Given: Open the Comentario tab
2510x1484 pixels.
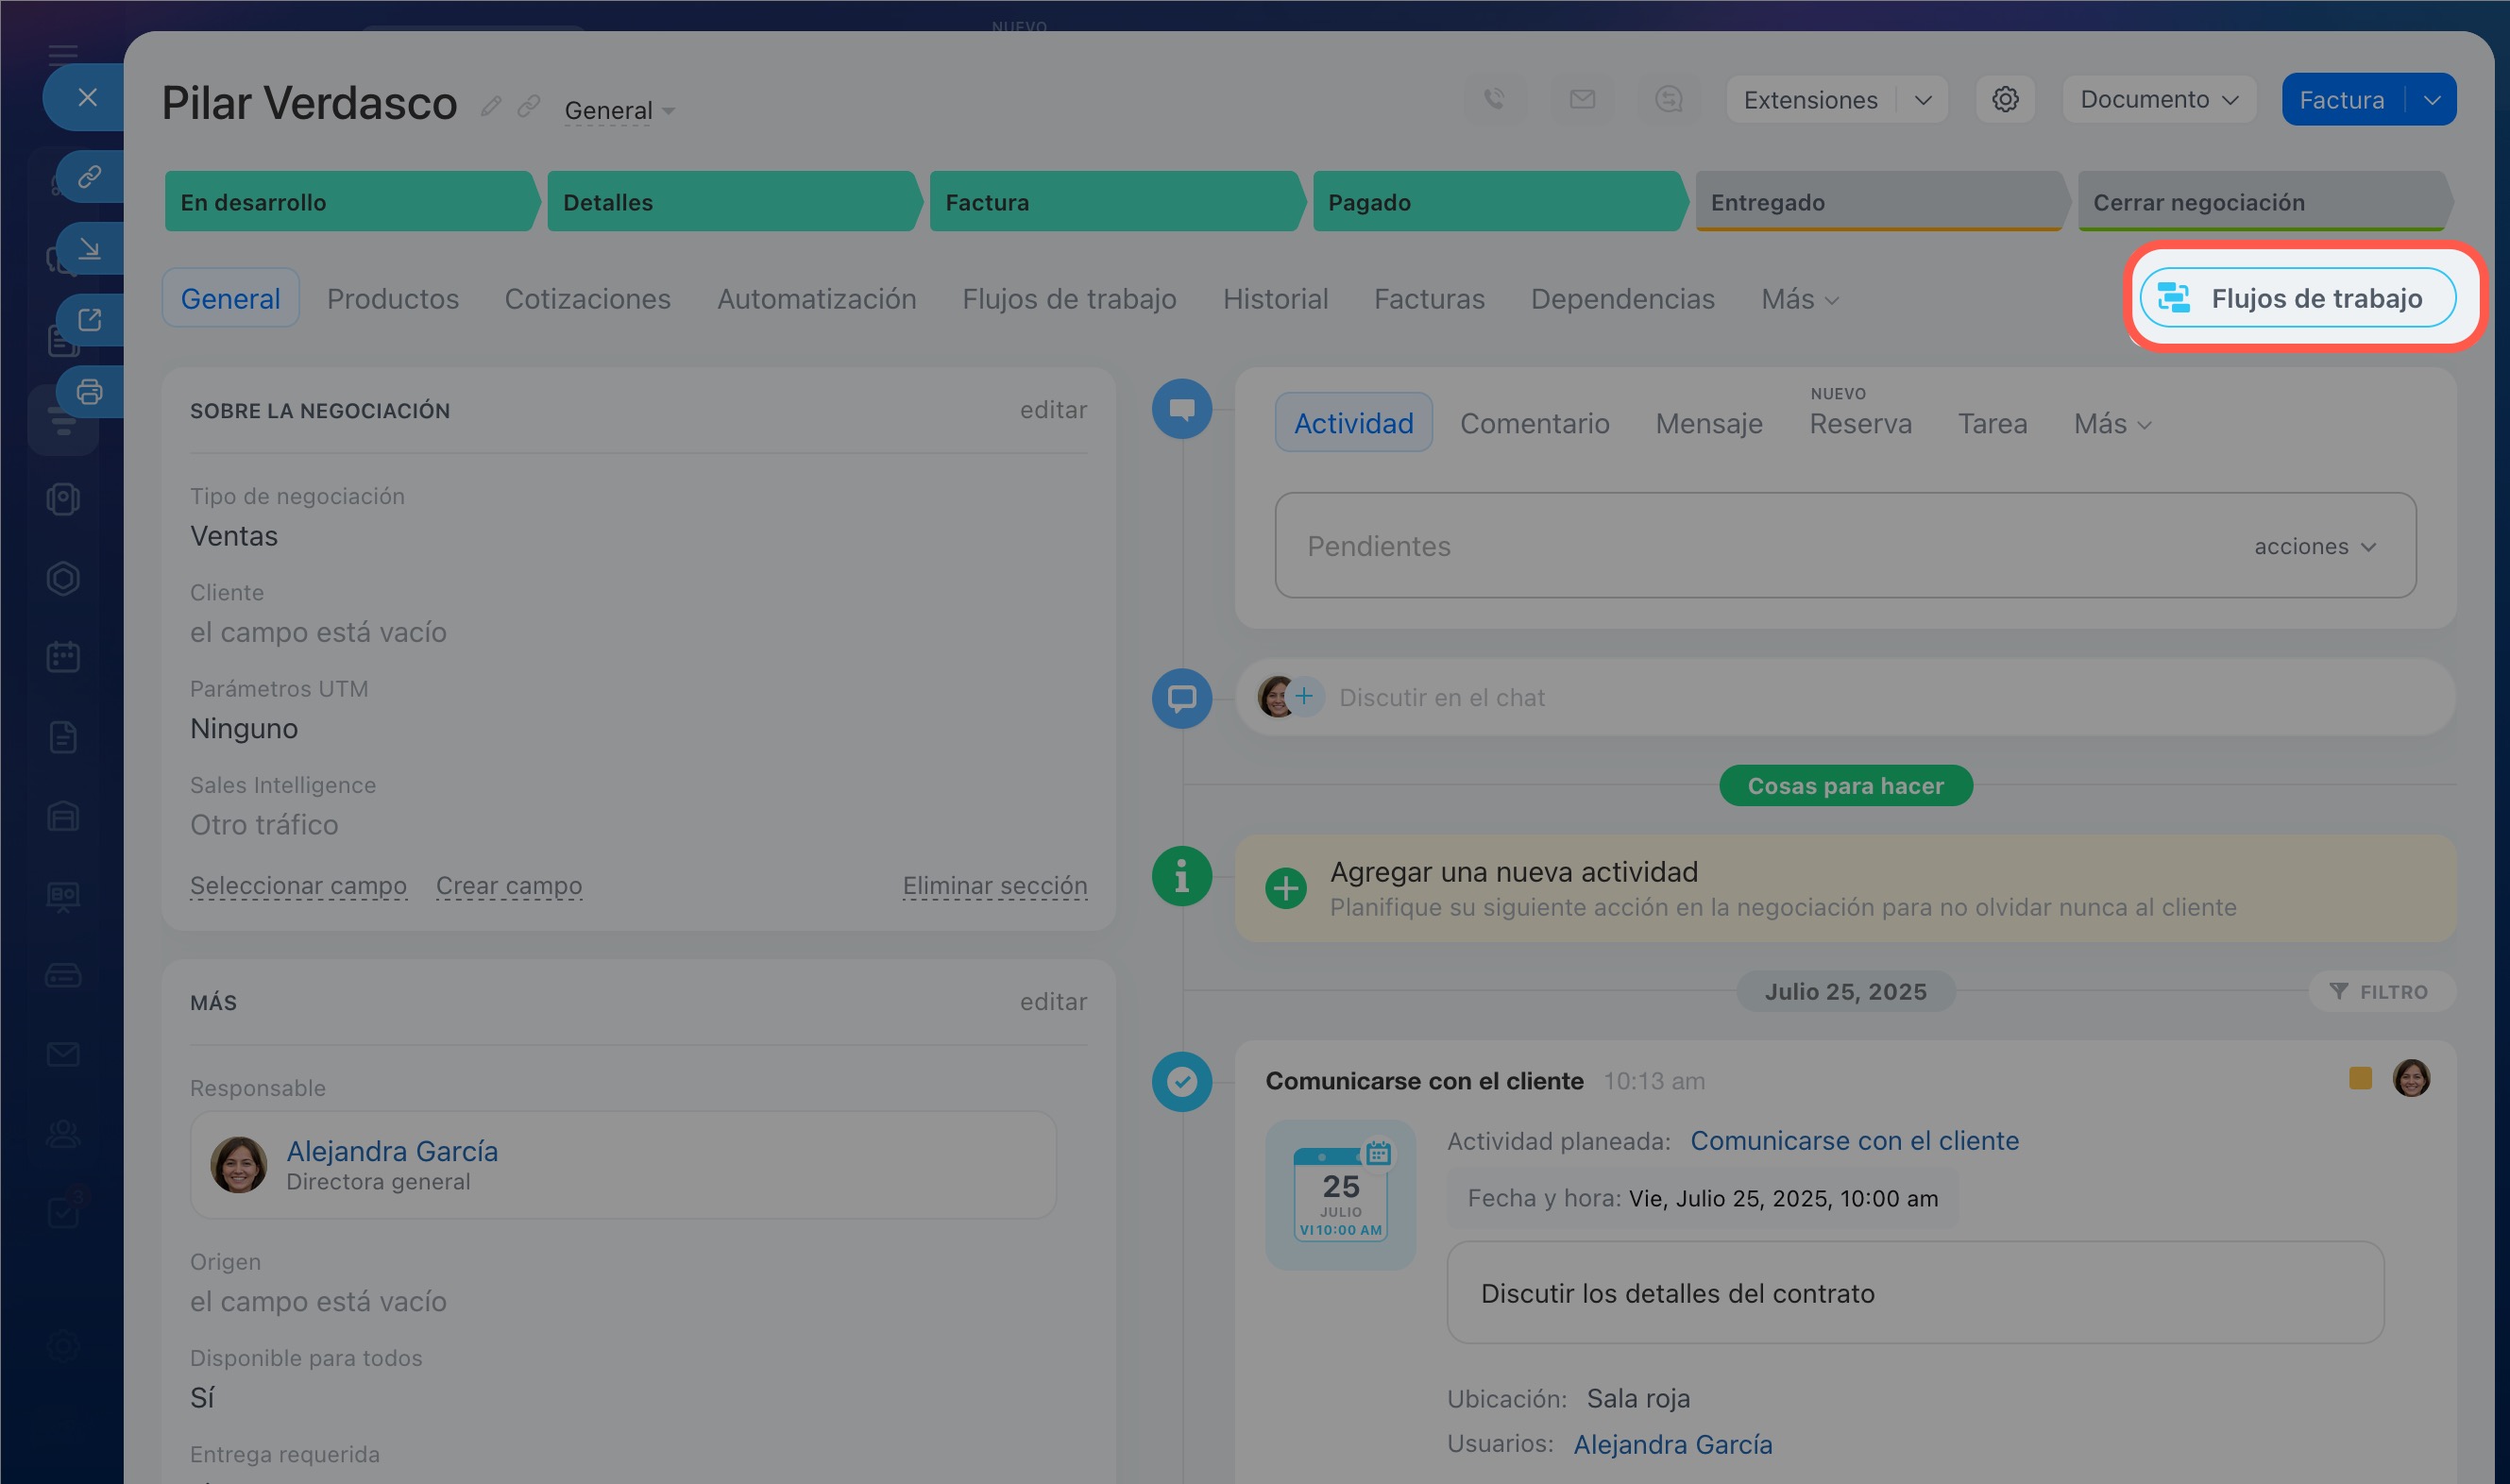Looking at the screenshot, I should point(1534,423).
